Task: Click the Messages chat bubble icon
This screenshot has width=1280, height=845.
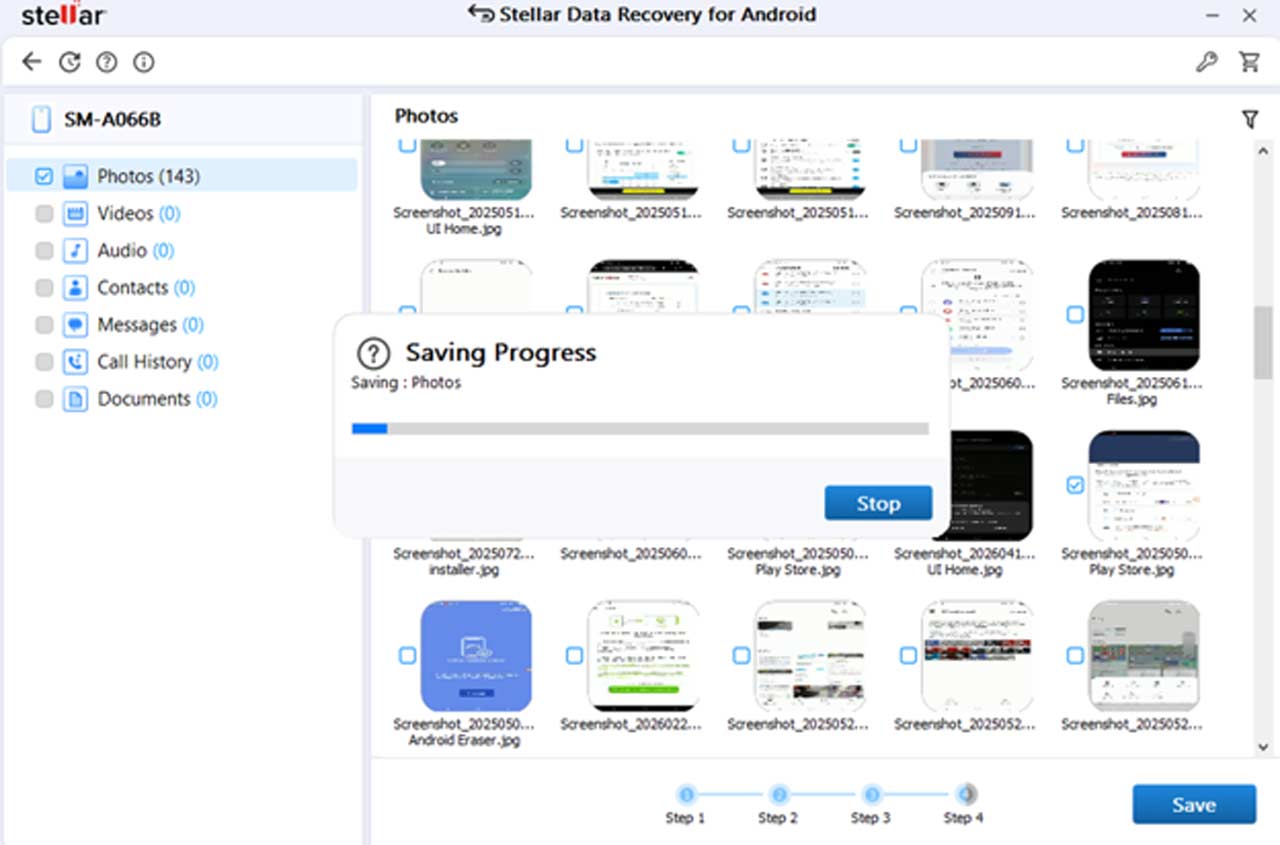Action: (75, 325)
